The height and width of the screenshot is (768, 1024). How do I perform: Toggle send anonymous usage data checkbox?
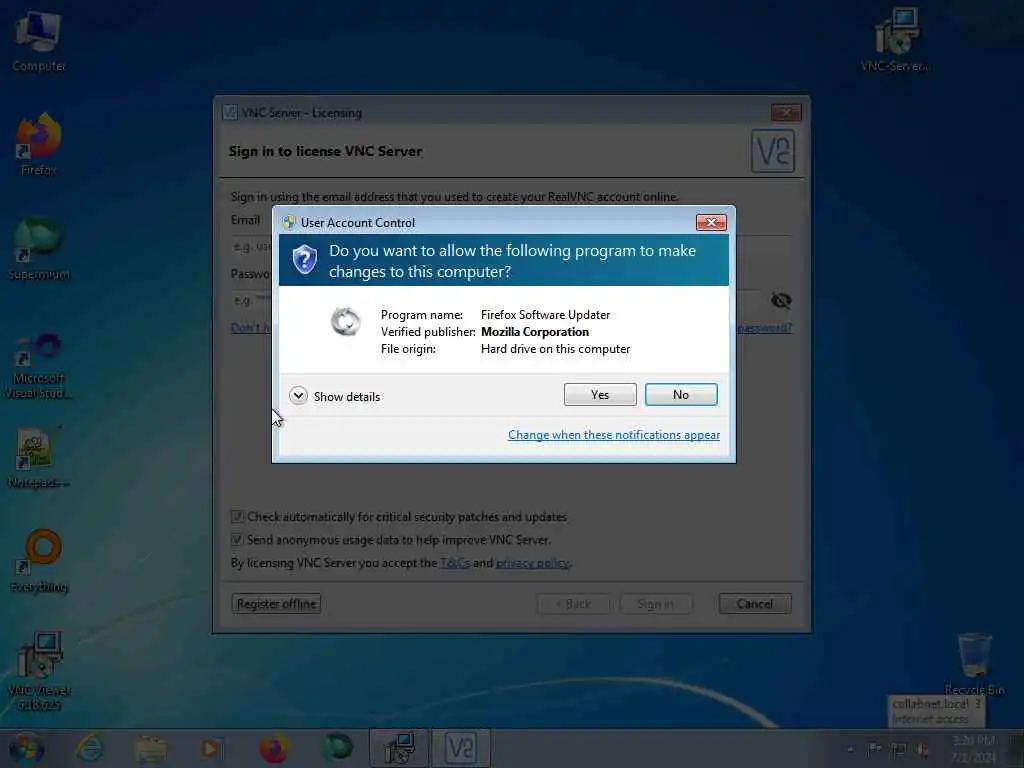coord(237,540)
